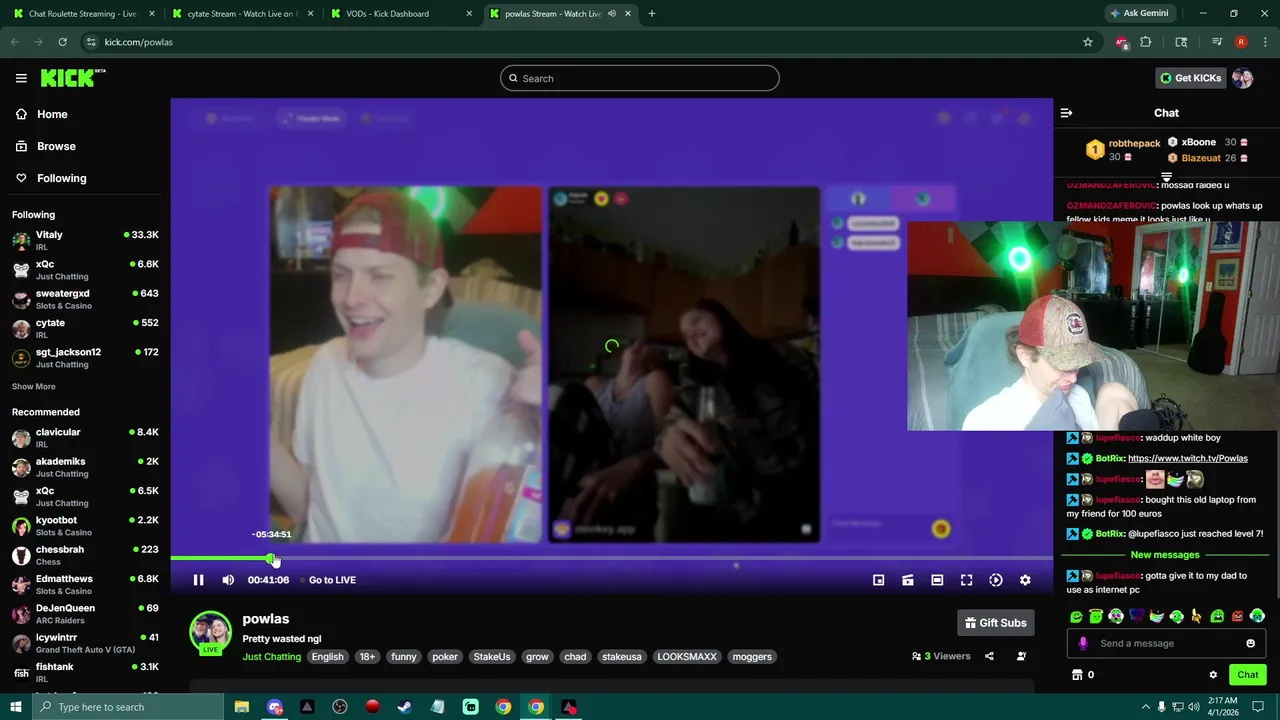The height and width of the screenshot is (720, 1280).
Task: Open File Explorer from taskbar
Action: [x=242, y=707]
